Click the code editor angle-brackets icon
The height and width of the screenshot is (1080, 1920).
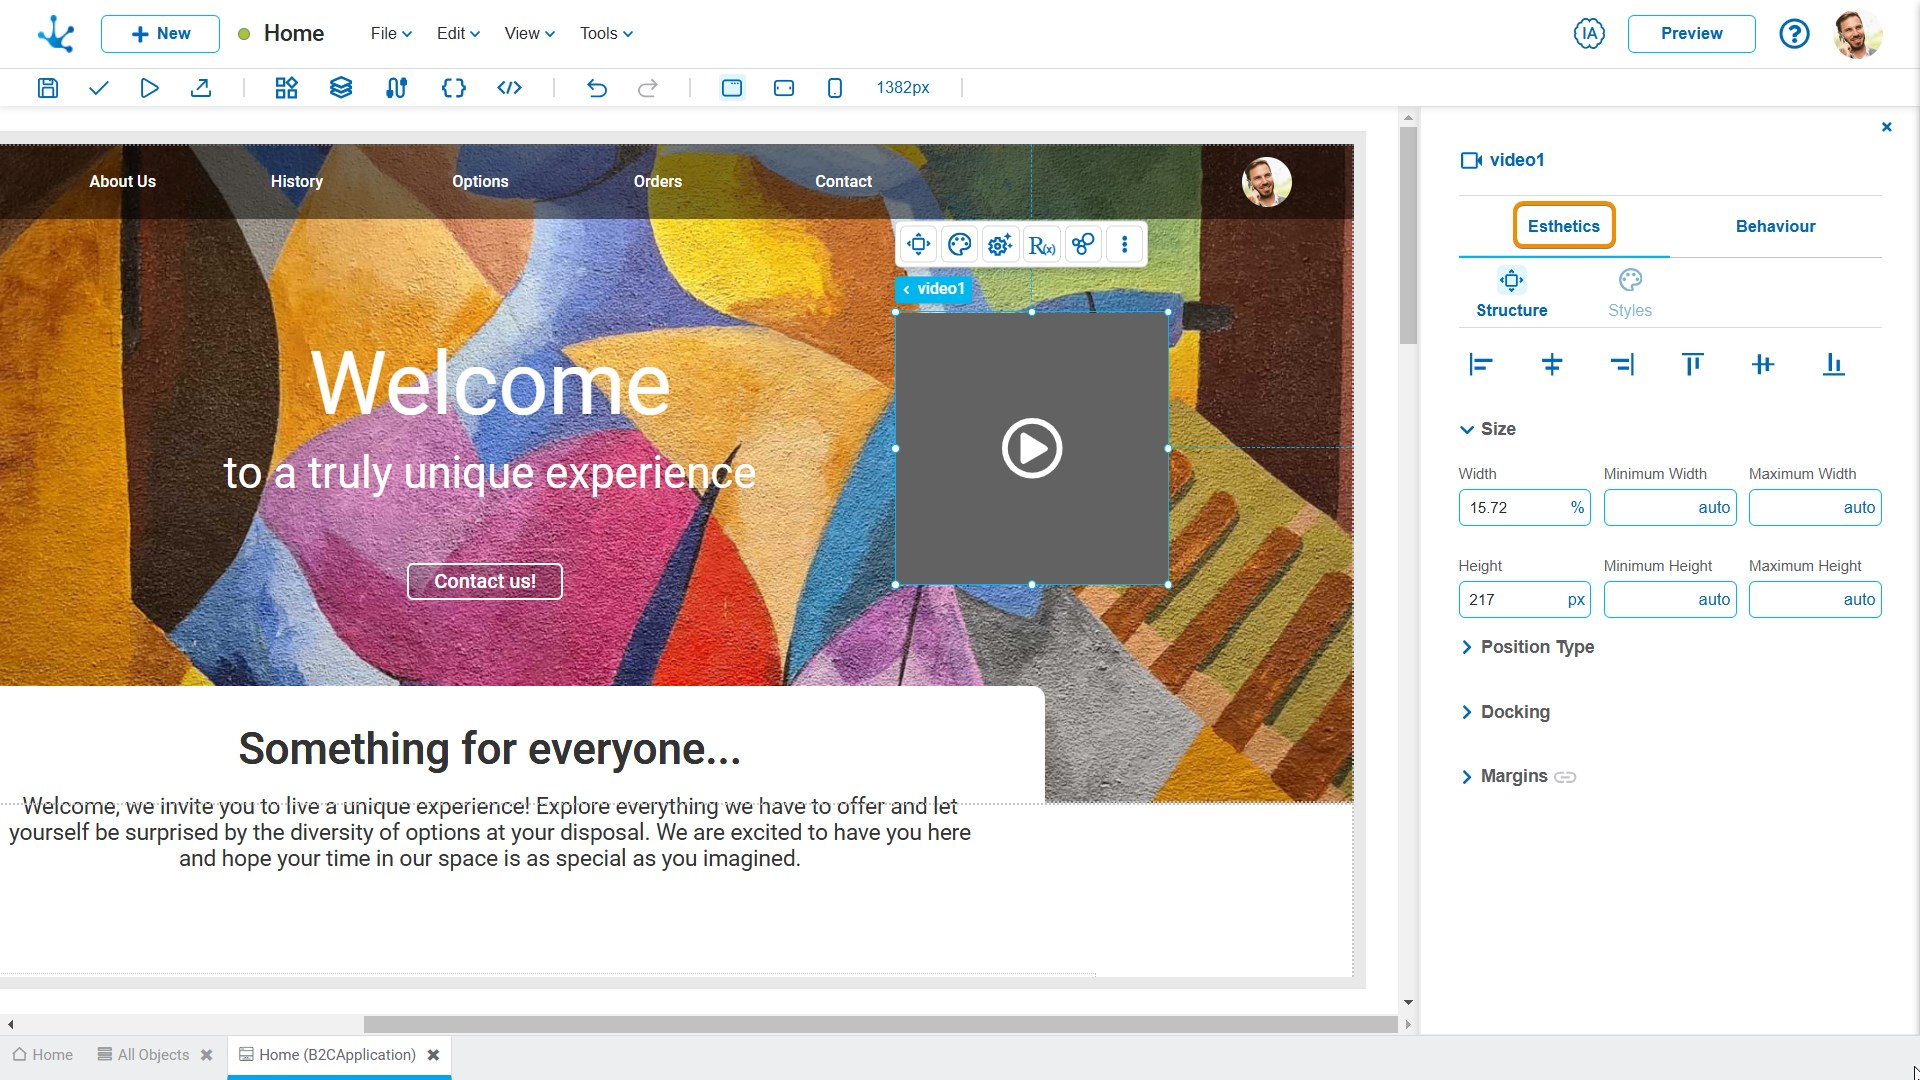coord(509,87)
